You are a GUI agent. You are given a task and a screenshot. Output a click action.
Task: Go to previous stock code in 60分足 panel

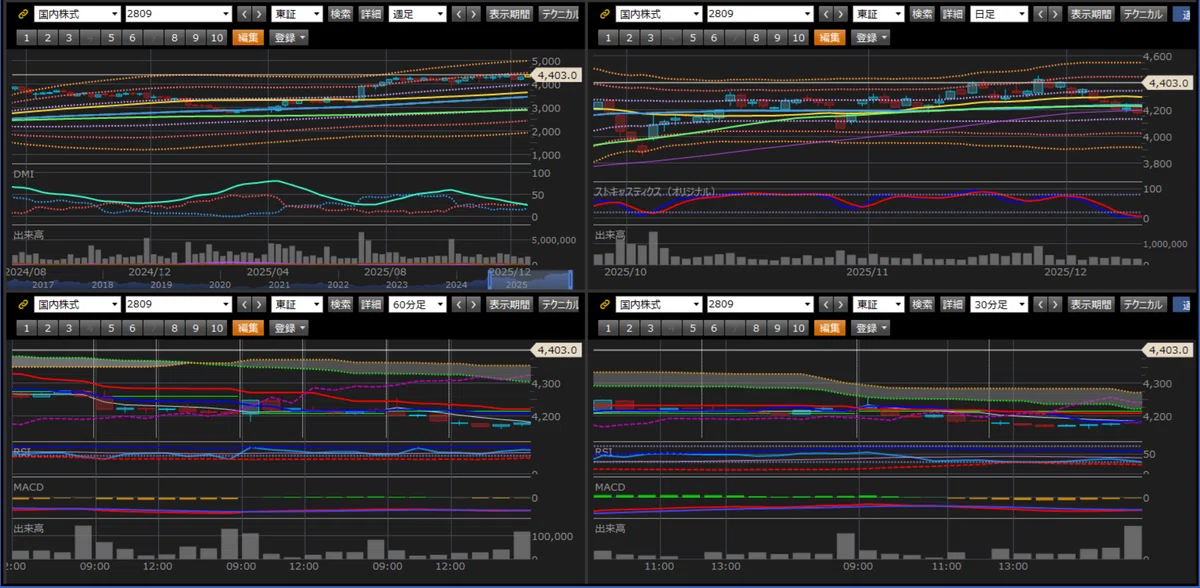245,304
